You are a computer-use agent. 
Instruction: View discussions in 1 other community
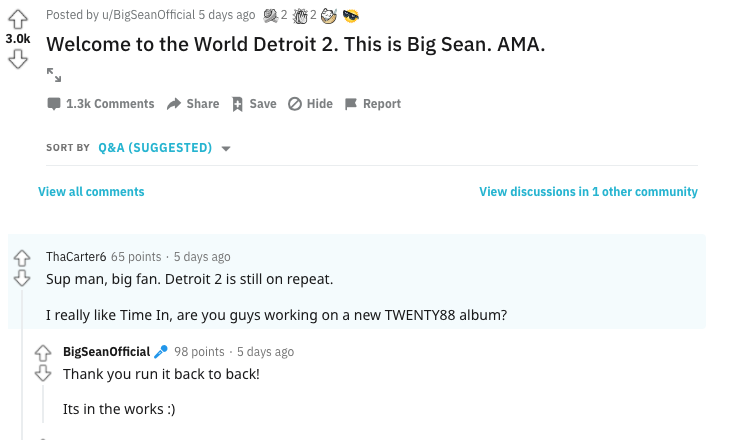tap(588, 192)
